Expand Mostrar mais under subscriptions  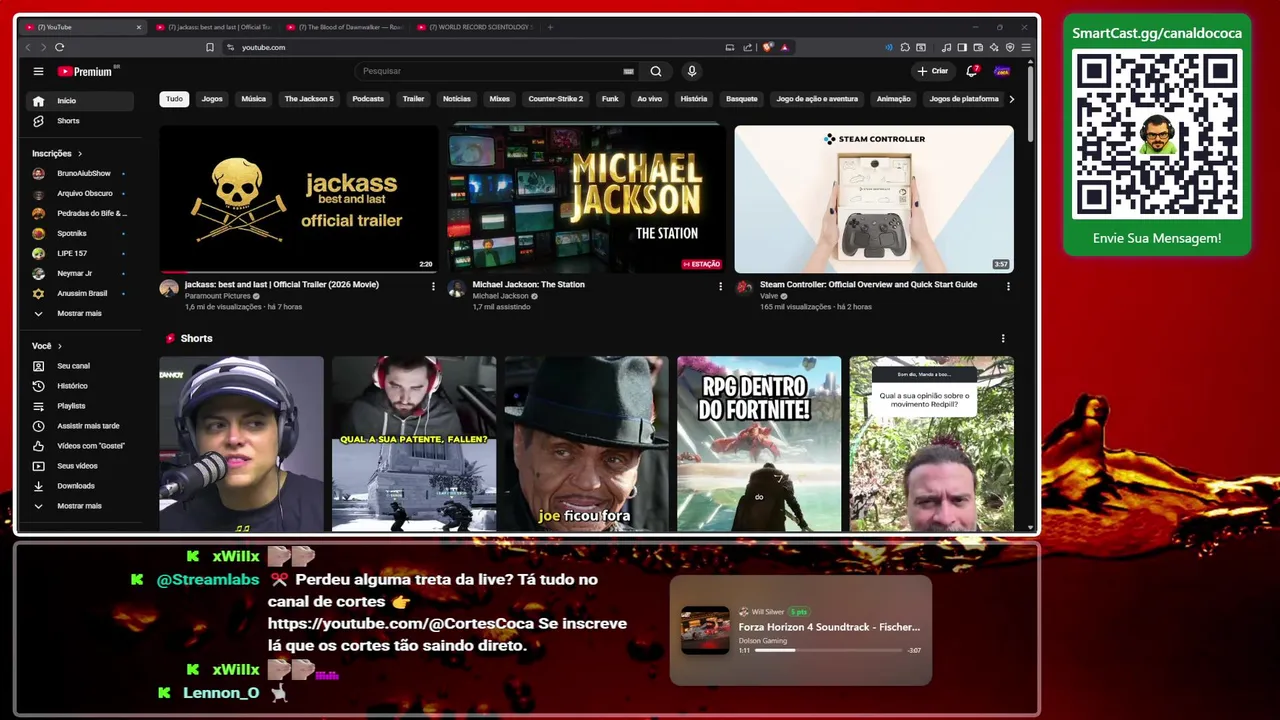(79, 314)
